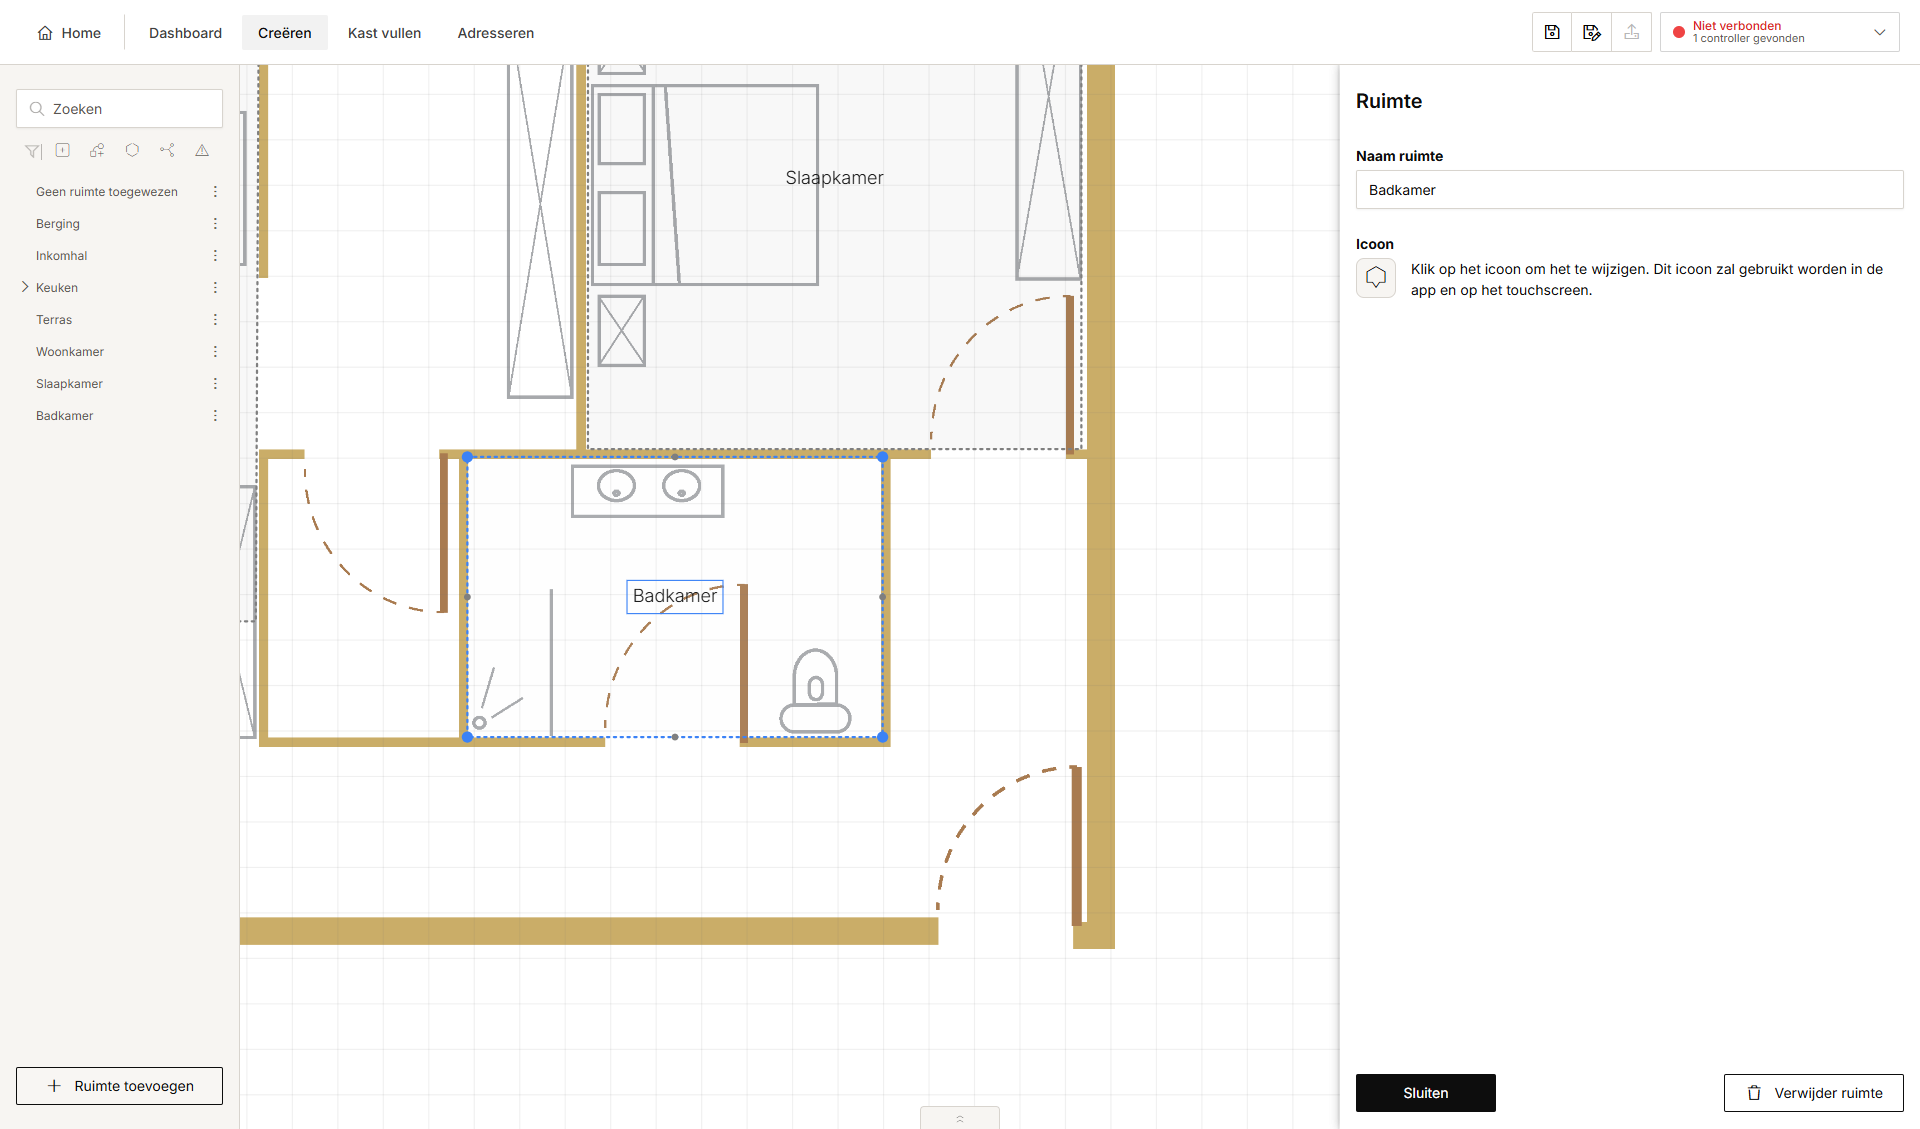The width and height of the screenshot is (1920, 1129).
Task: Expand the bottom panel chevron handle
Action: click(960, 1118)
